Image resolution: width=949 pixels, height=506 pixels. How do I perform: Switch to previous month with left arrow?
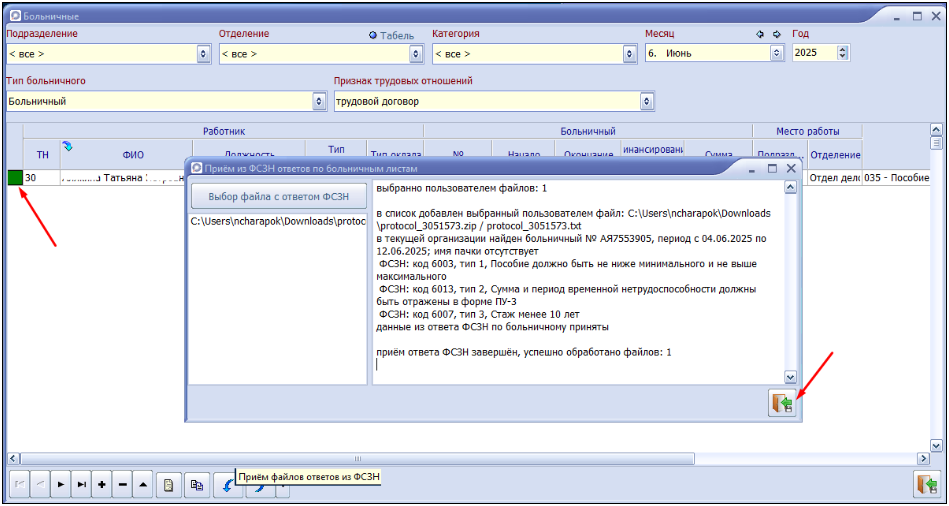[x=761, y=34]
